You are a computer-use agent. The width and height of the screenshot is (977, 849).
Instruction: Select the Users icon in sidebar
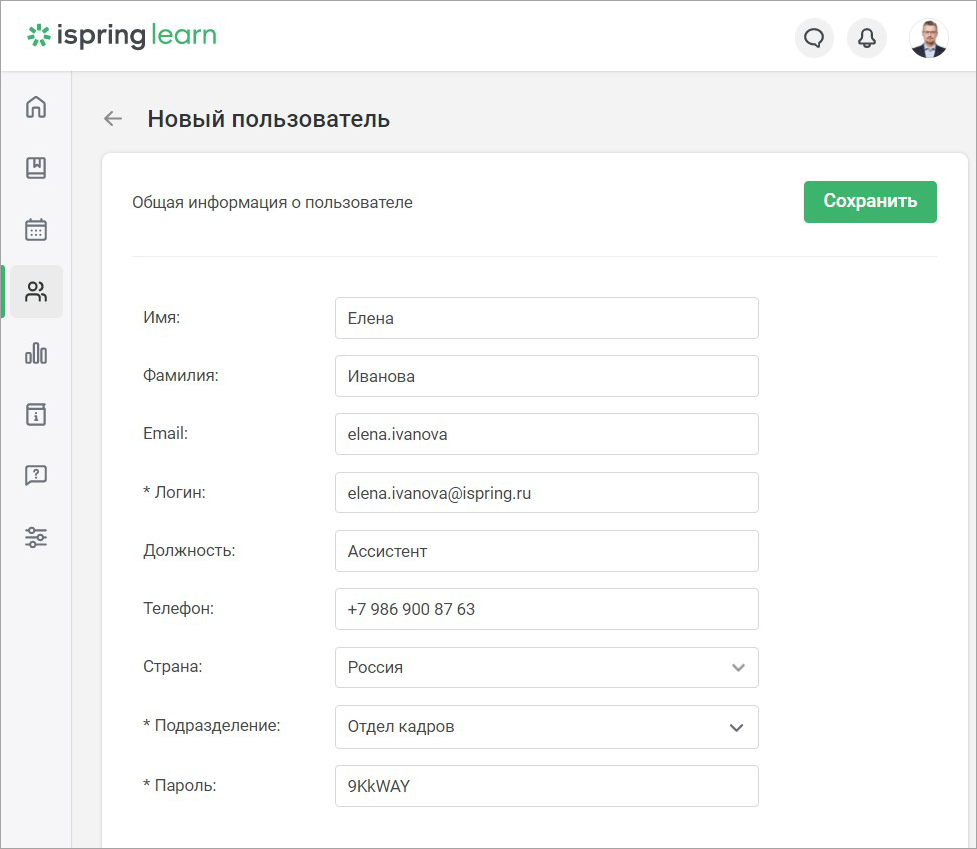[36, 292]
